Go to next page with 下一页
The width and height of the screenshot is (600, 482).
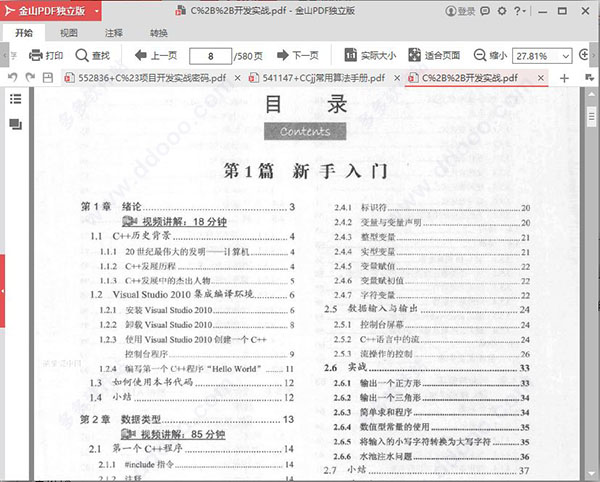(298, 56)
